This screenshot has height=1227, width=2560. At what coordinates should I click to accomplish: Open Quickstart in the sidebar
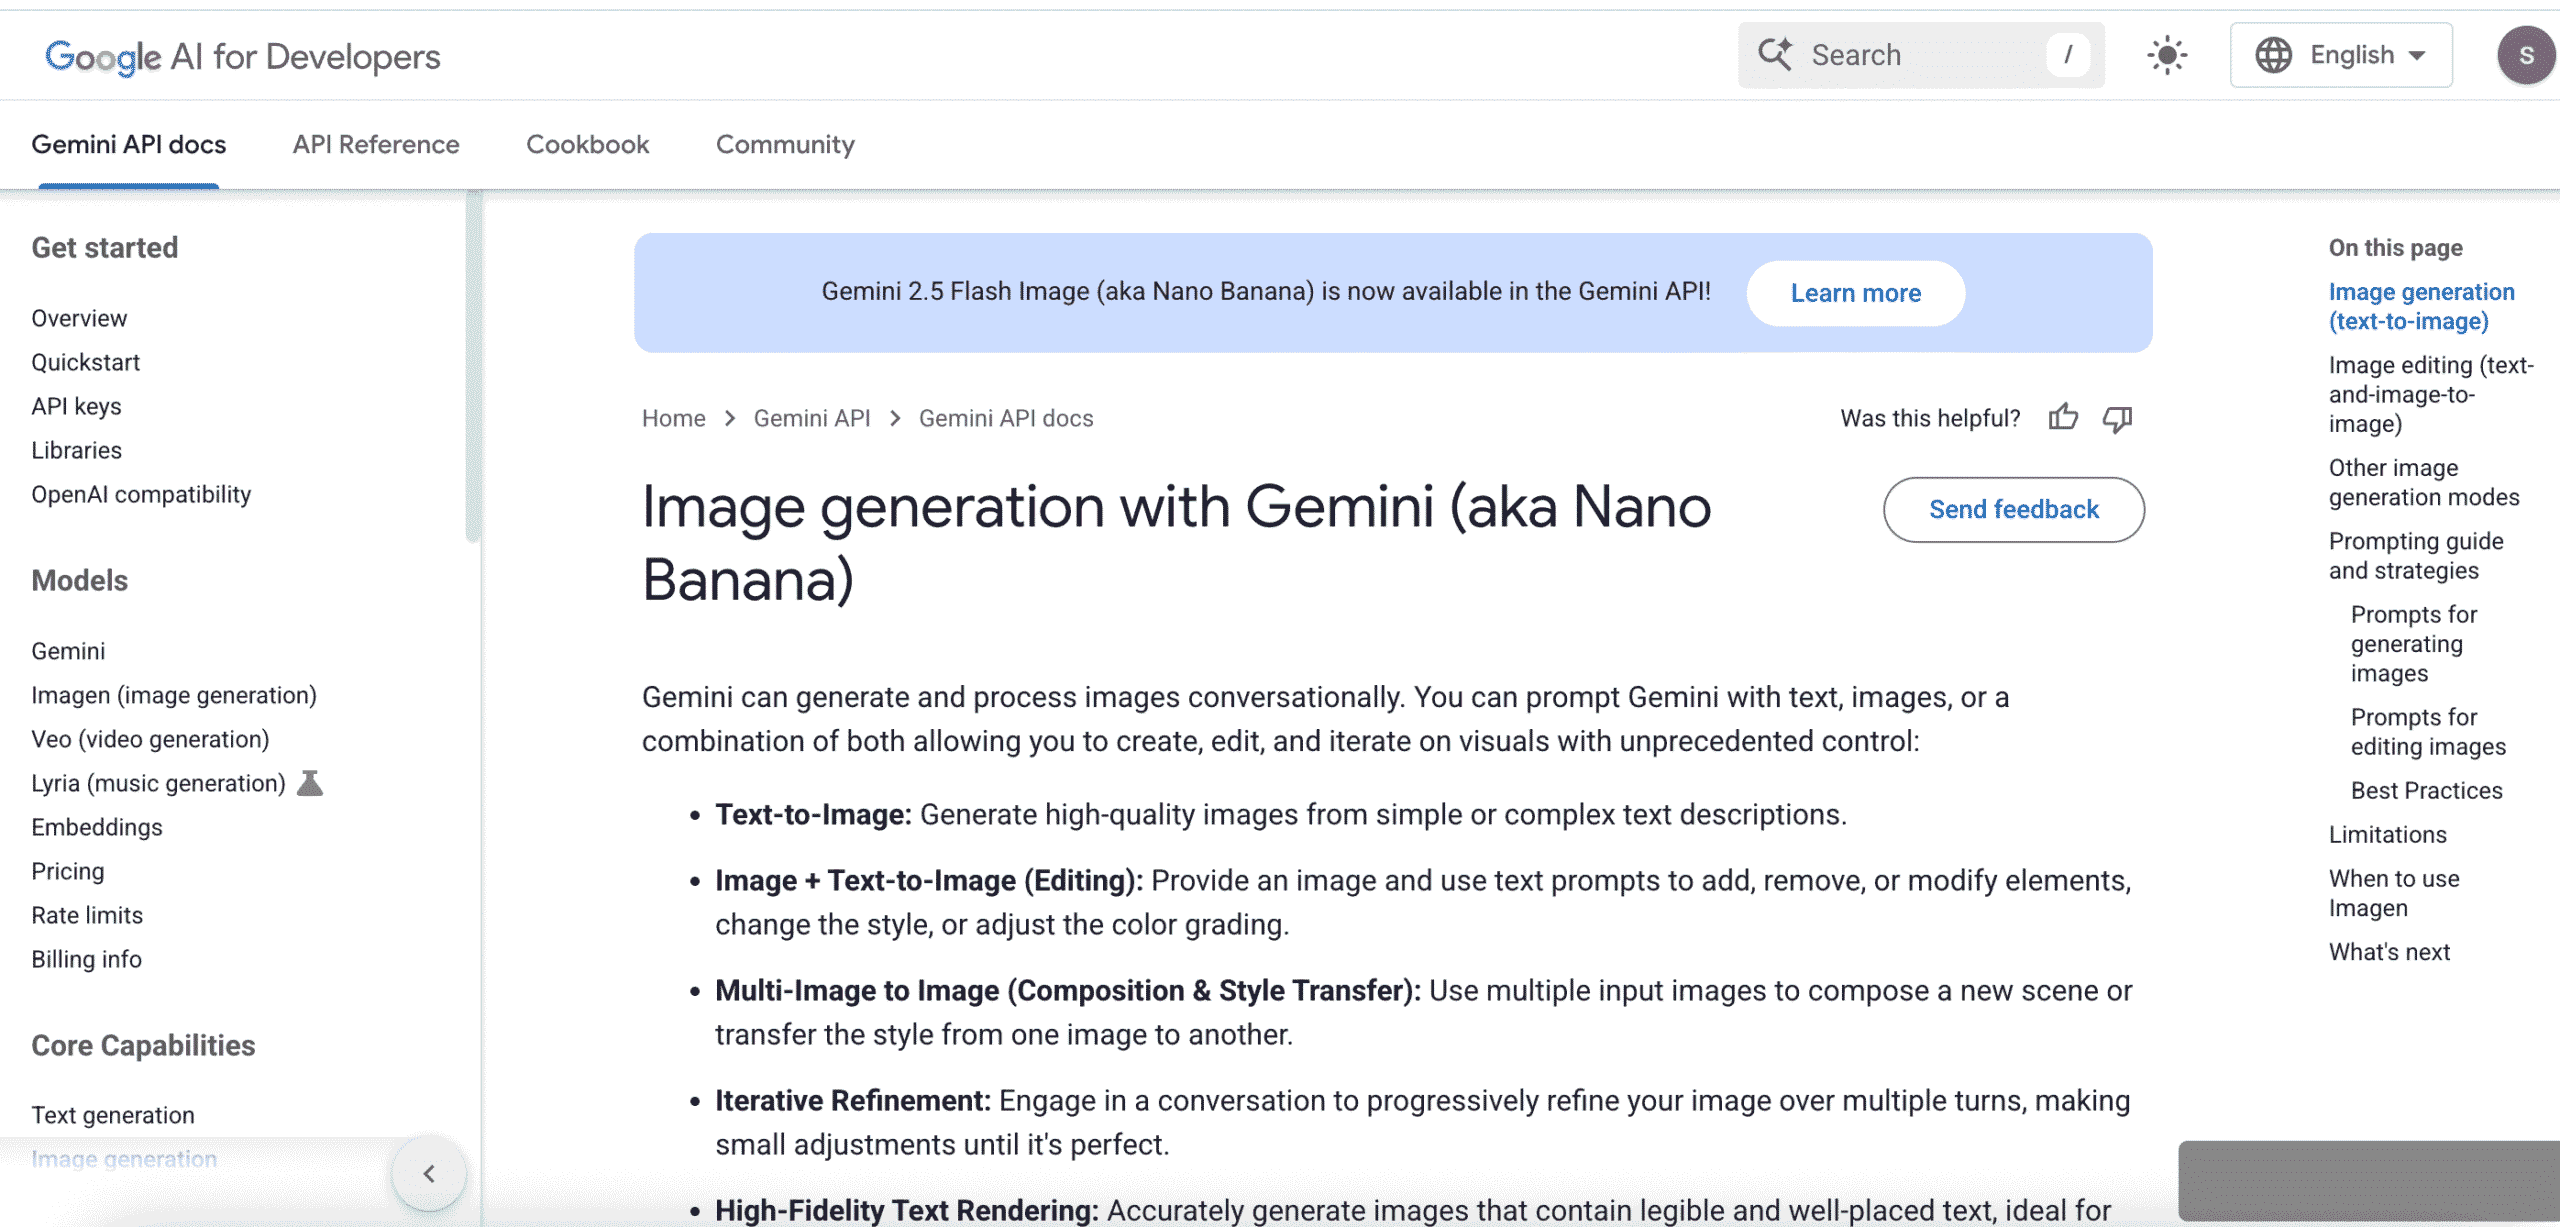pos(86,362)
